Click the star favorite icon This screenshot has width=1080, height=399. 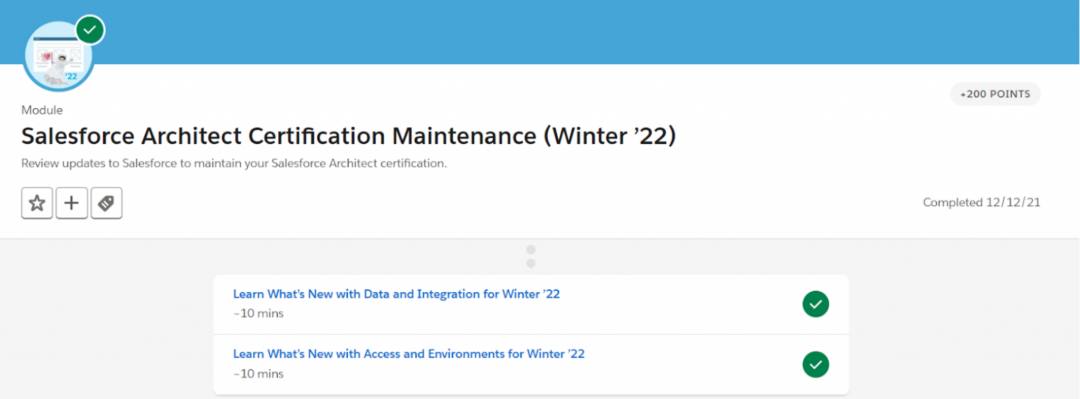pos(37,203)
